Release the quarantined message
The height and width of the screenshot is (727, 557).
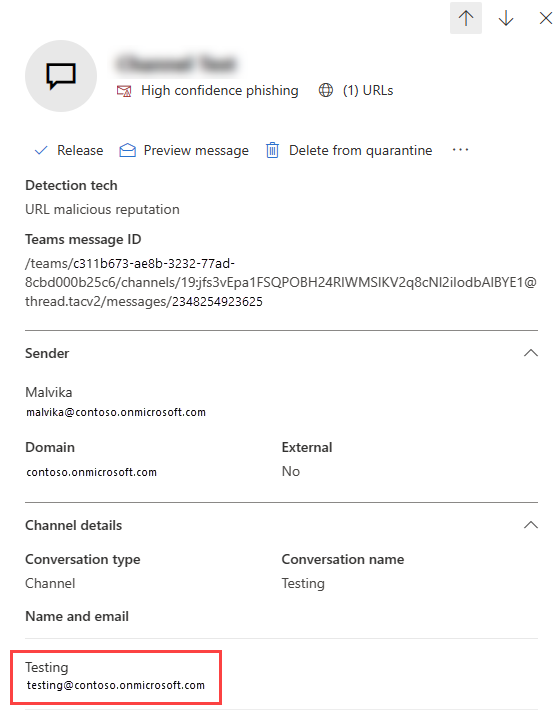pos(80,150)
